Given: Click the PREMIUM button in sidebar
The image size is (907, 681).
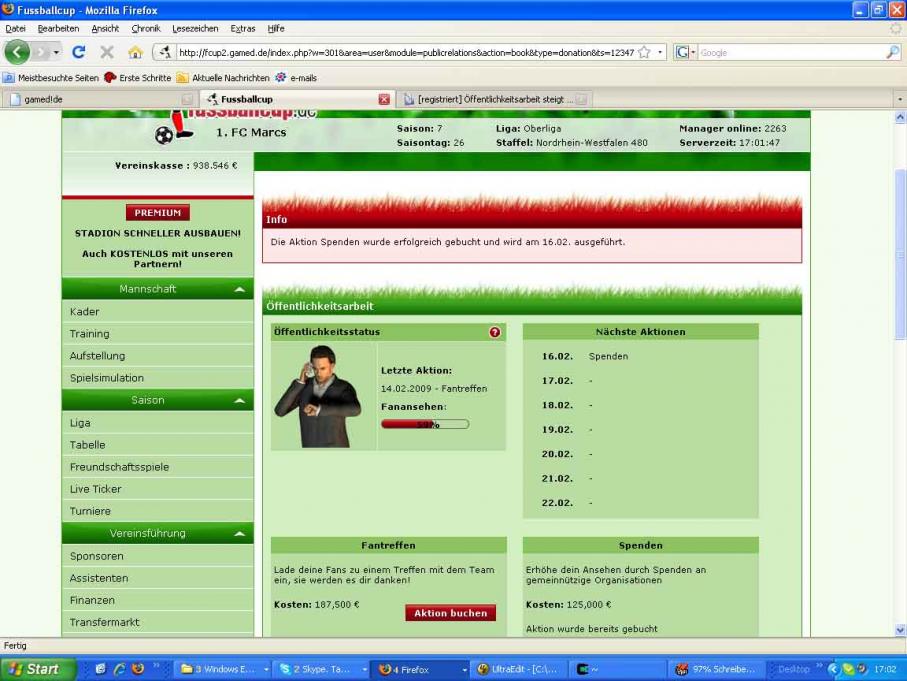Looking at the screenshot, I should click(x=157, y=213).
